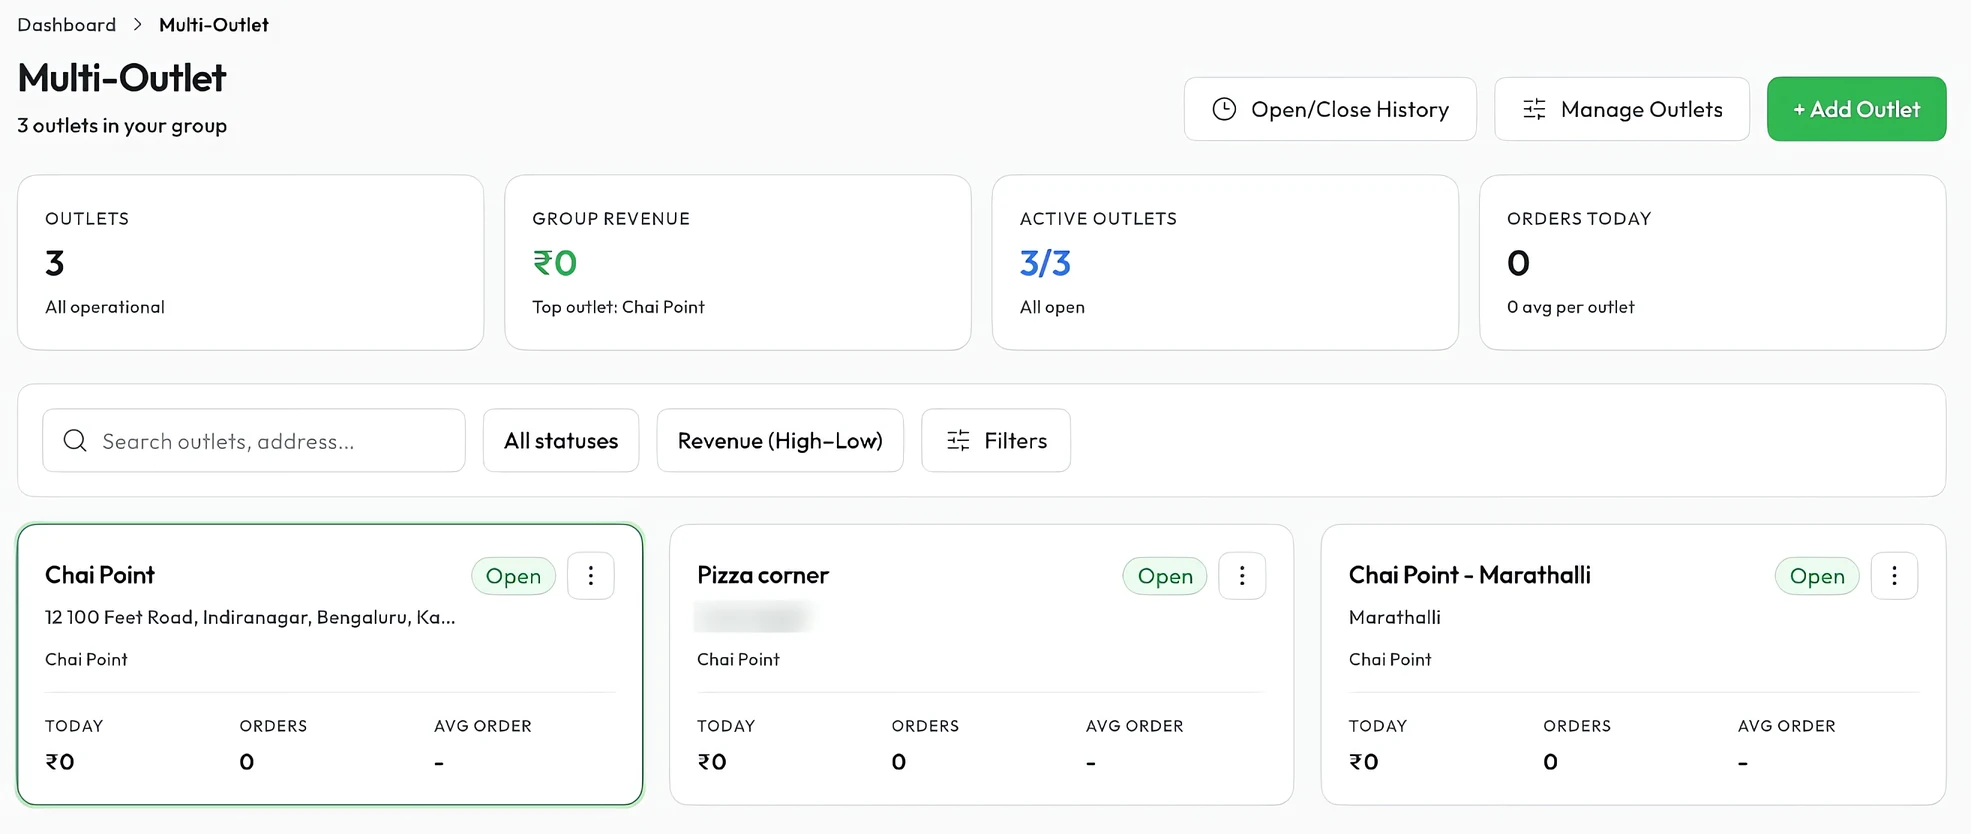Open Chai Point - Marathalli three-dot menu

pos(1894,576)
